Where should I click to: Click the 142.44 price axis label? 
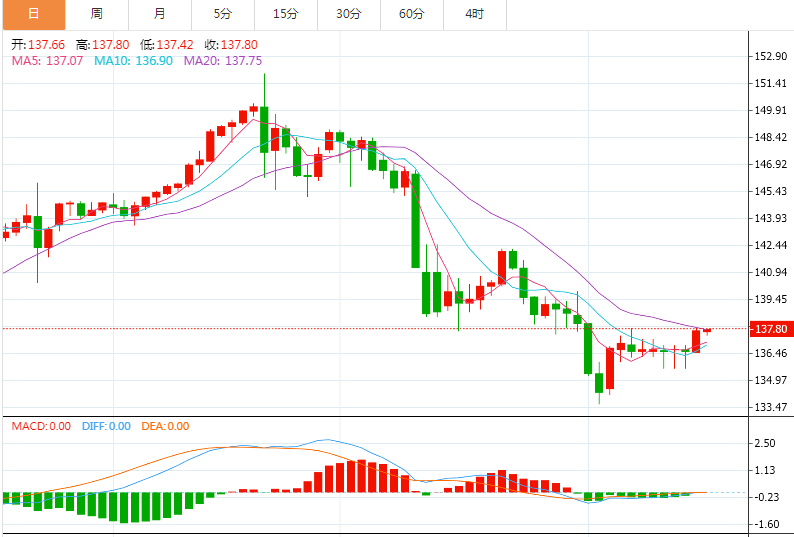coord(771,245)
